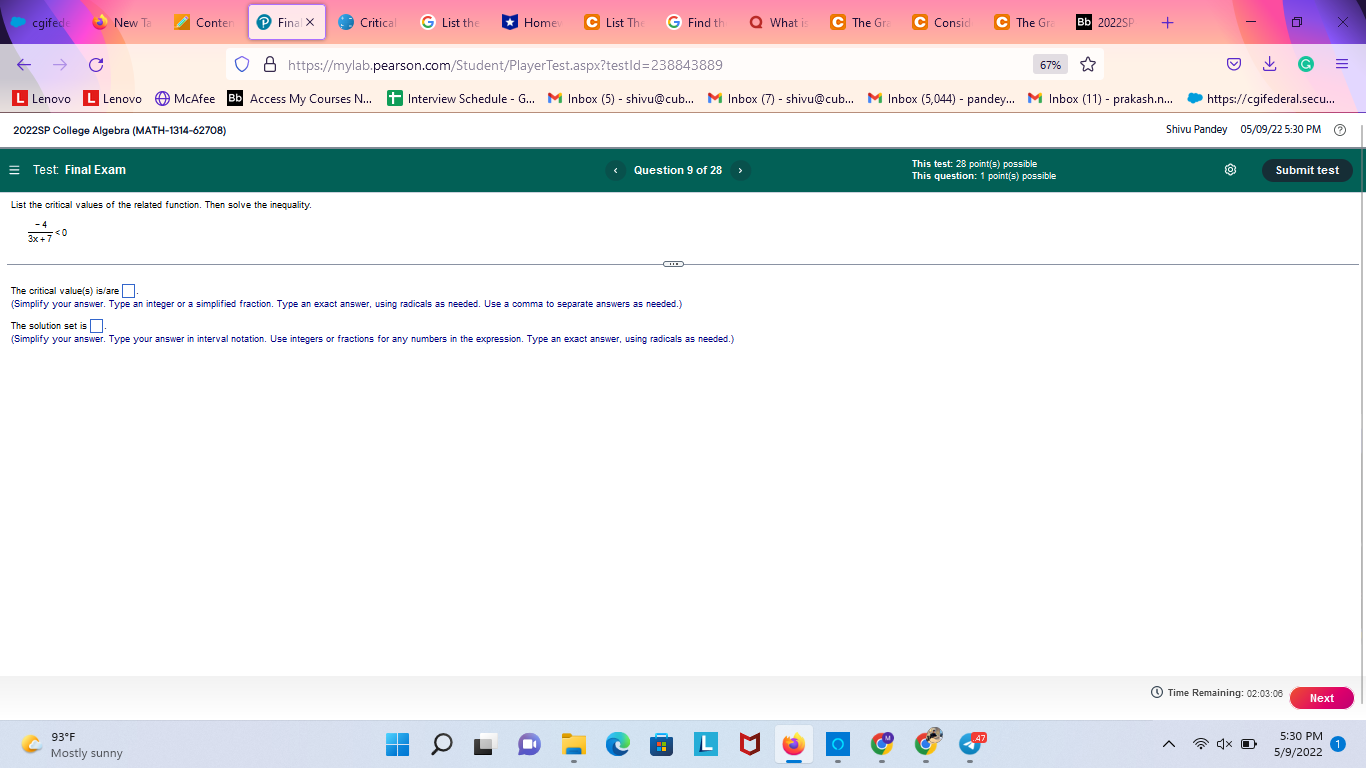The image size is (1366, 768).
Task: Open the Access My Courses bookmark
Action: point(300,99)
